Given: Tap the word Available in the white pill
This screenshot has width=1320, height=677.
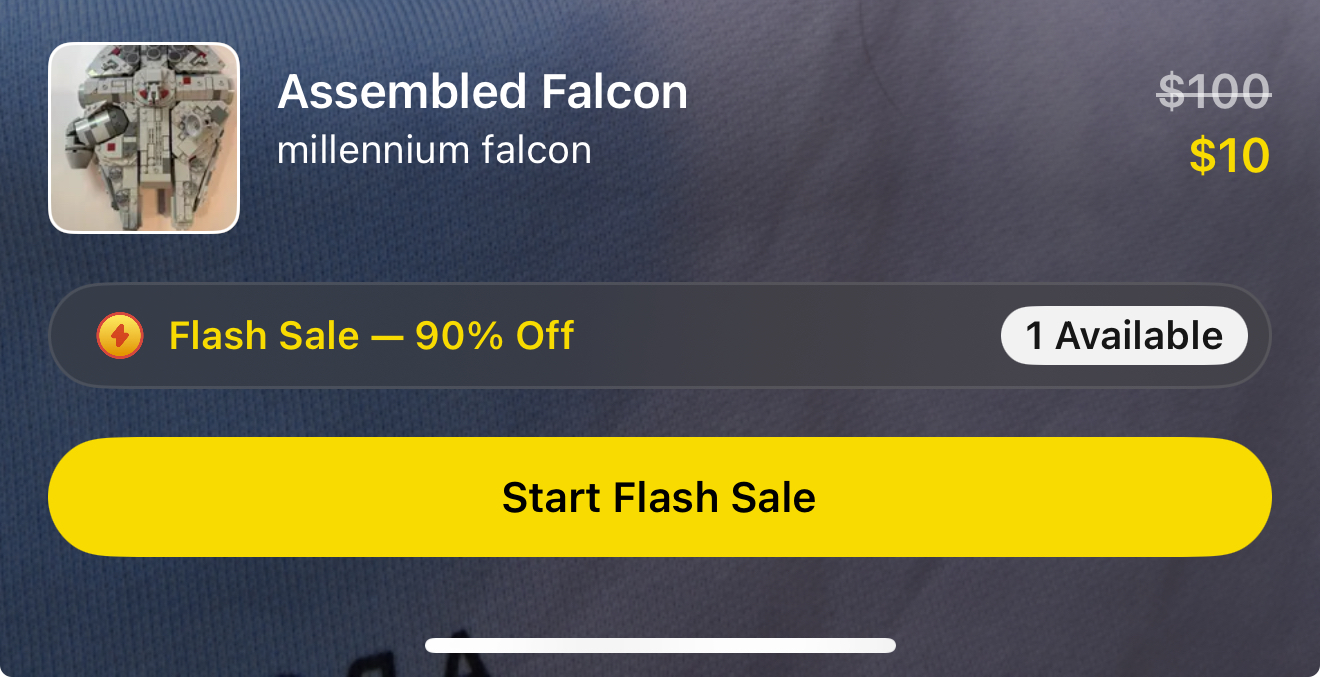Looking at the screenshot, I should (x=1139, y=336).
